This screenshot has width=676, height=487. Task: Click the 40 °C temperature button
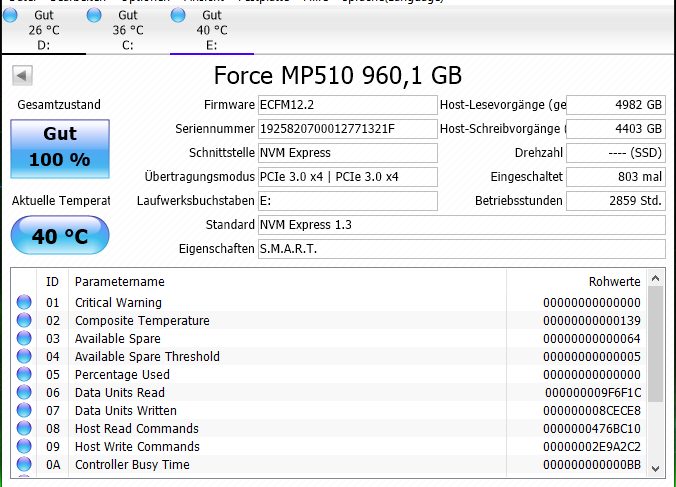60,235
